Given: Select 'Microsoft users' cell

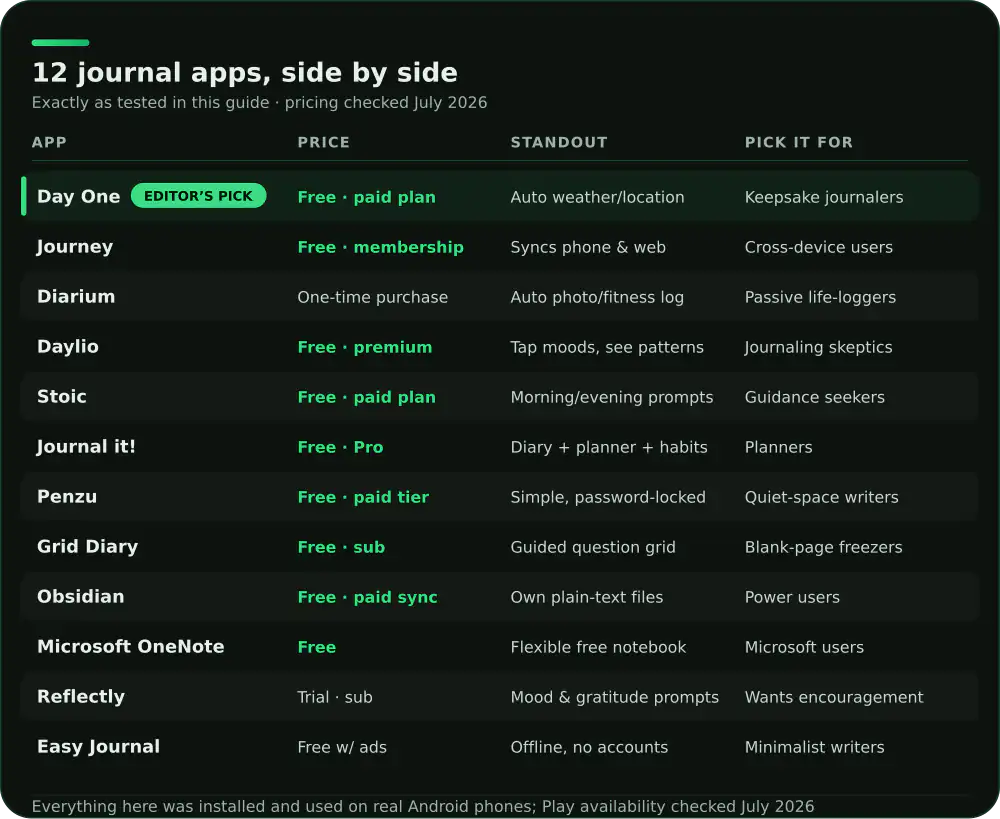Looking at the screenshot, I should 804,647.
